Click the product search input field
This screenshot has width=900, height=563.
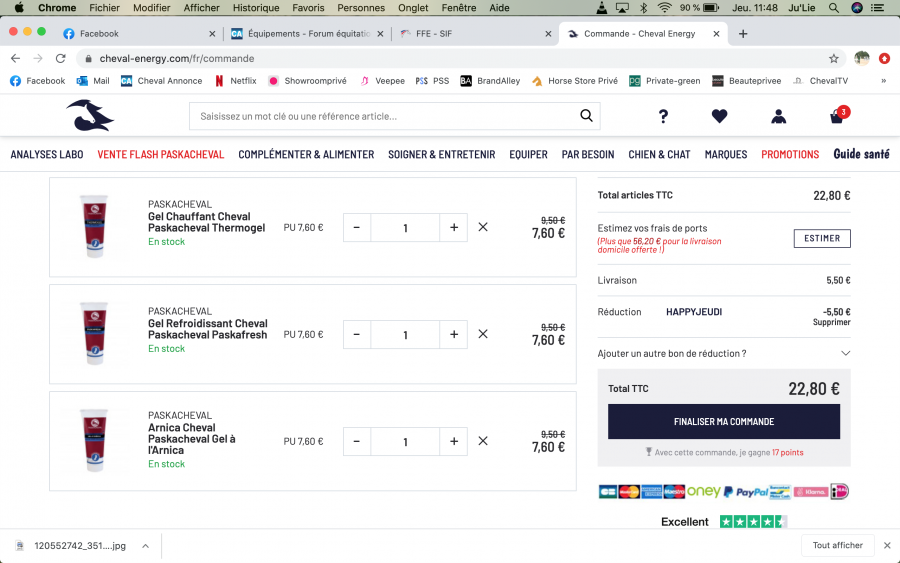coord(385,116)
